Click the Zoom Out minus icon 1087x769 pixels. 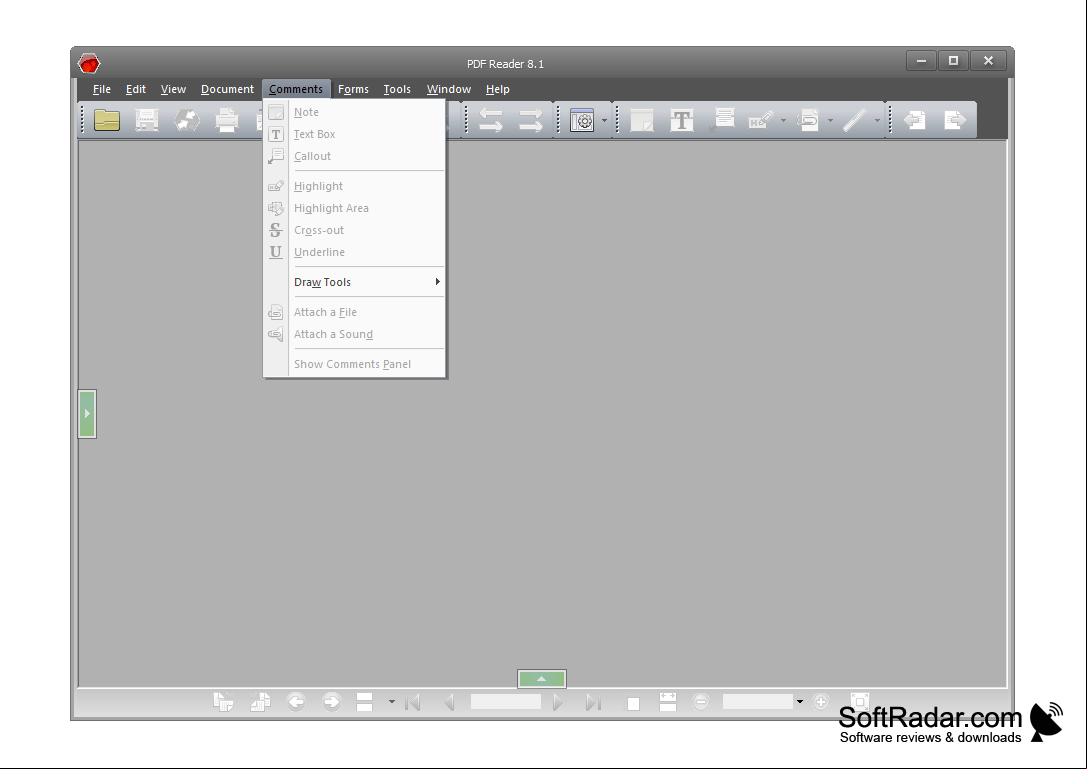[x=701, y=702]
